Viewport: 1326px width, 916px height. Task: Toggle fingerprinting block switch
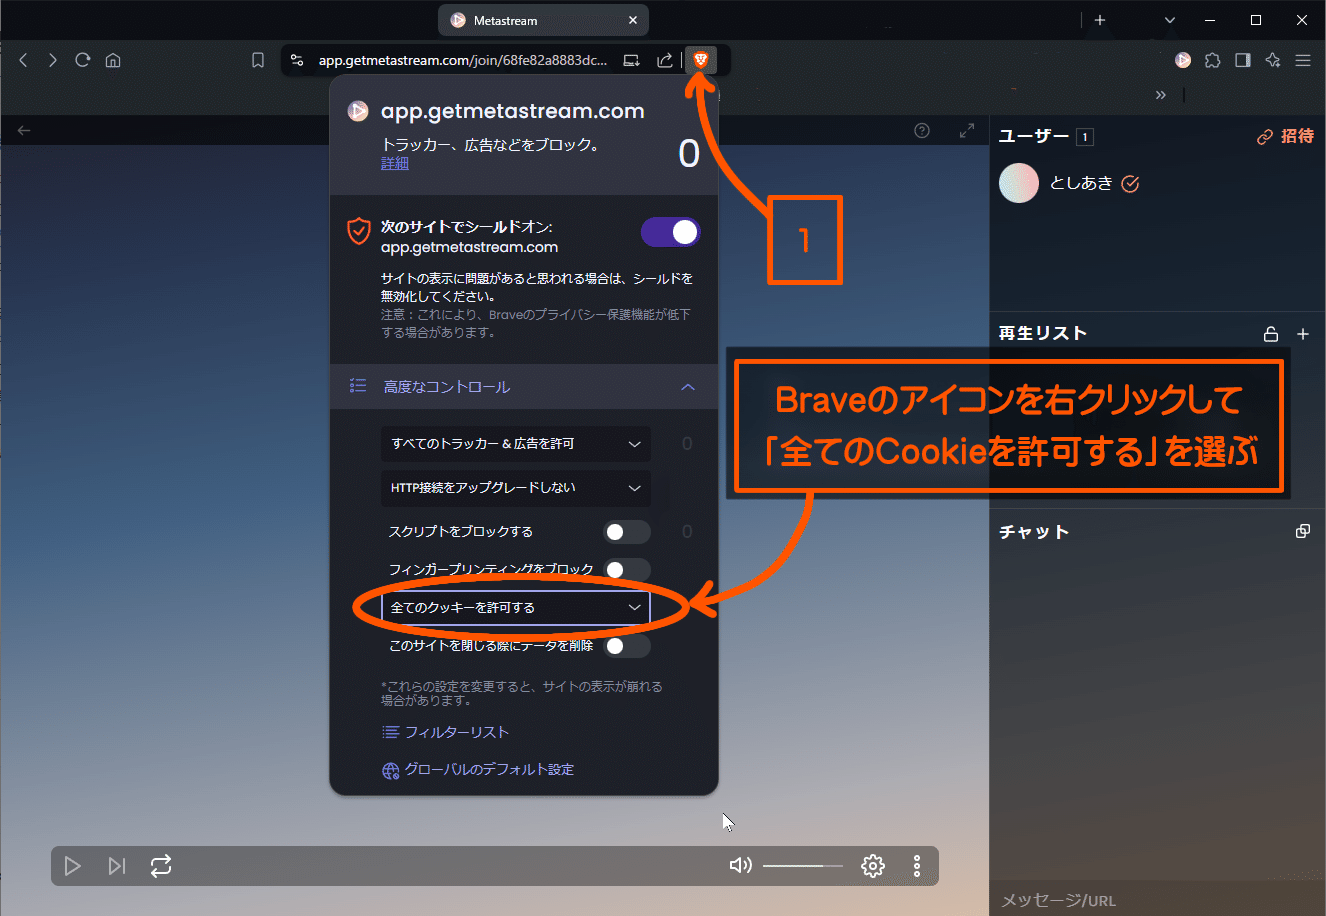(628, 570)
